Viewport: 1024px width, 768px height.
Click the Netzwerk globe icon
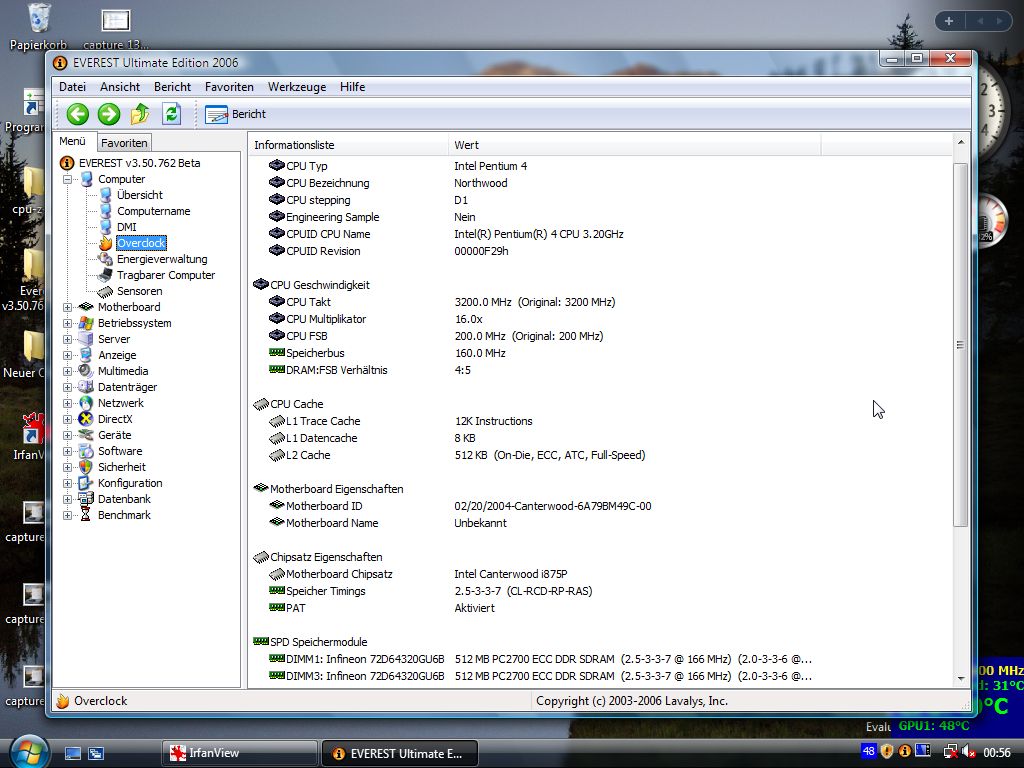tap(86, 403)
